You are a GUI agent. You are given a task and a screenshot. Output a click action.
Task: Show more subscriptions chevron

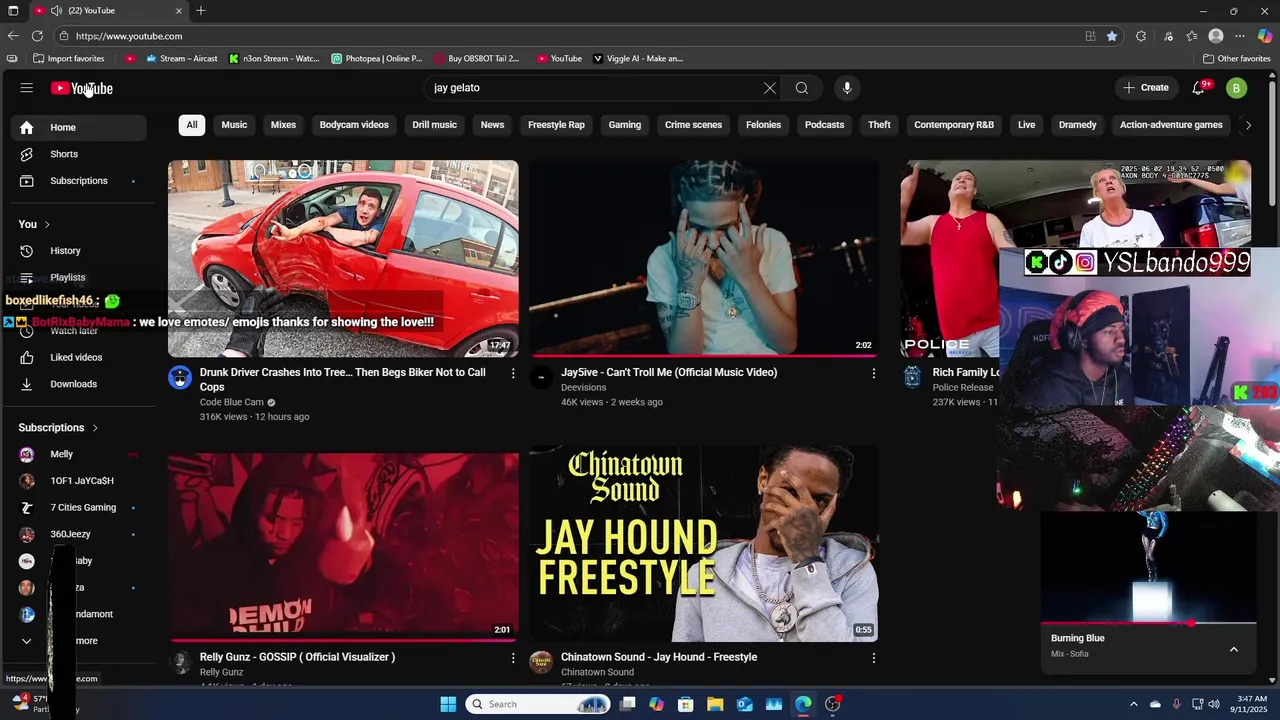[27, 641]
